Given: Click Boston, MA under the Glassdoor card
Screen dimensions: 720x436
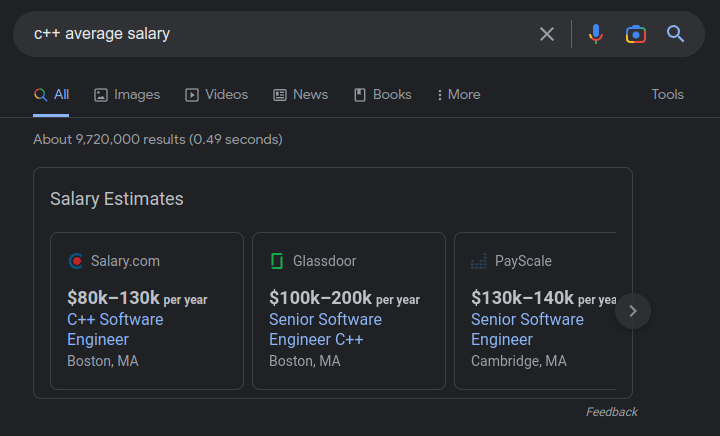Looking at the screenshot, I should 304,361.
